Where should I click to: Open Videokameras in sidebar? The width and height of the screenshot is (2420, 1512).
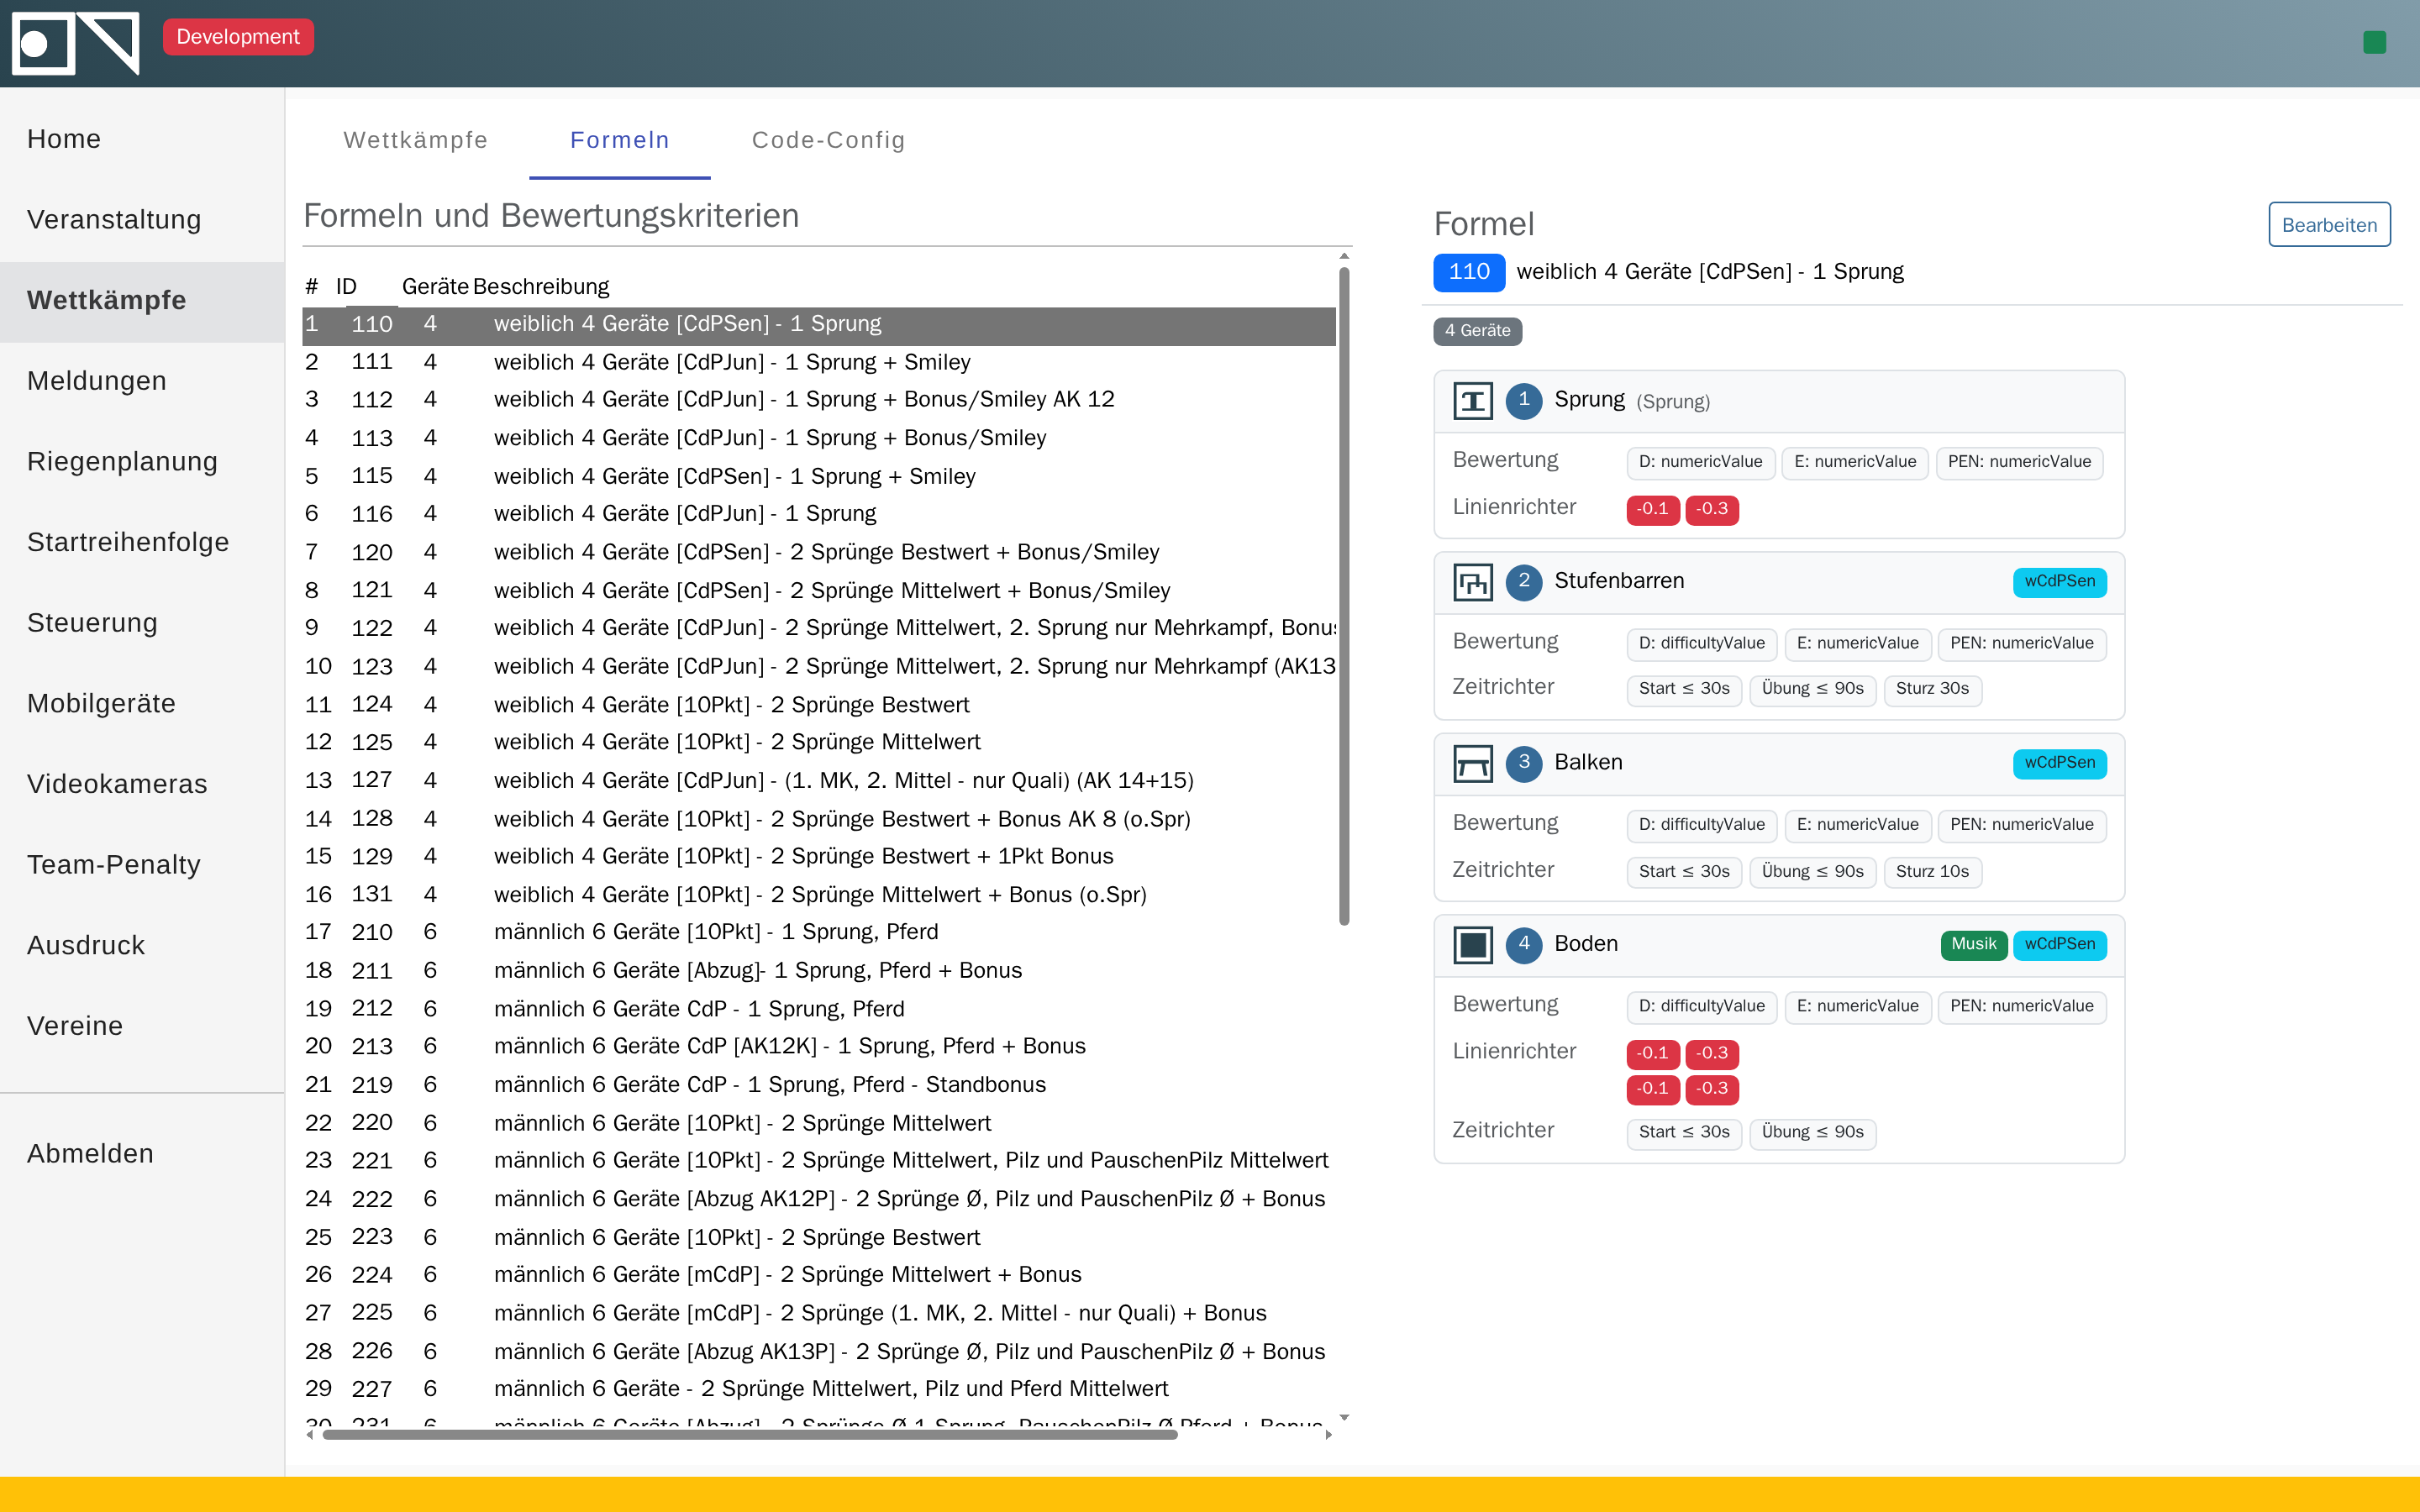(x=142, y=785)
